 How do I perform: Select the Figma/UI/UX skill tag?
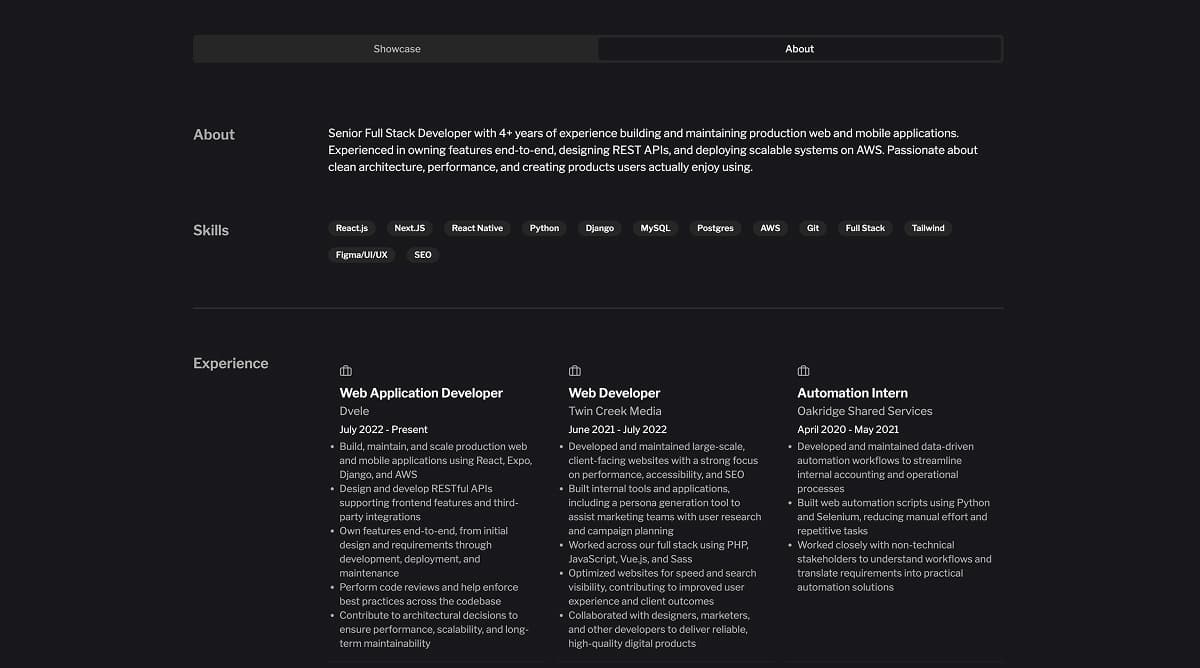point(362,255)
